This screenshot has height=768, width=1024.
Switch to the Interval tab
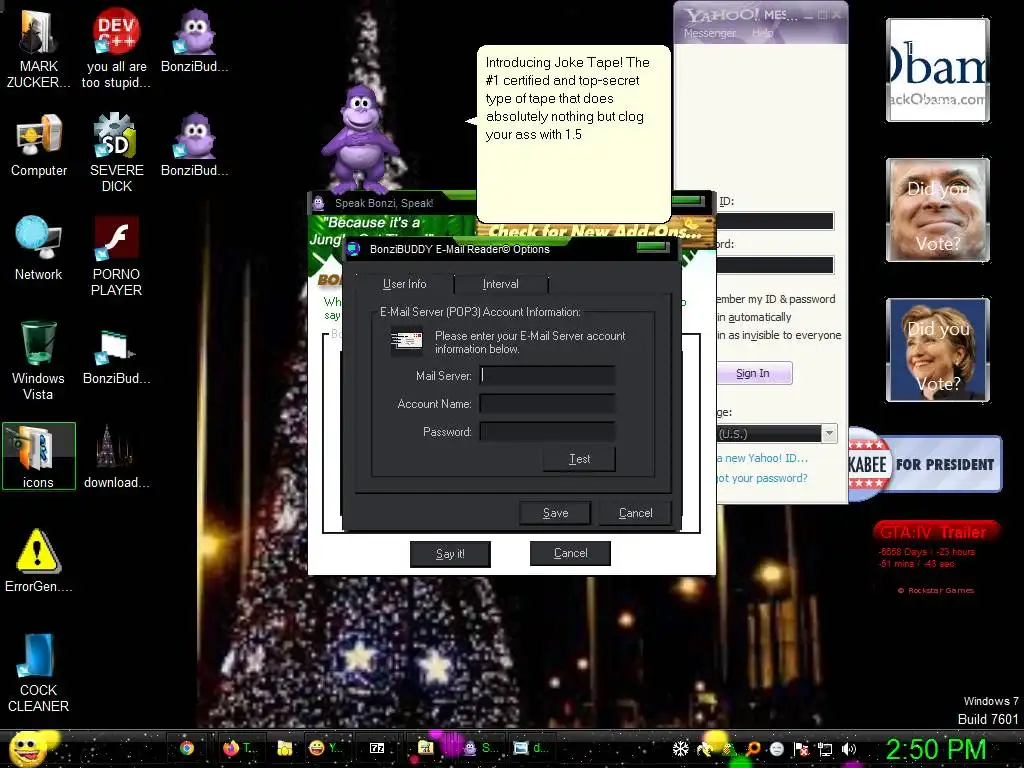pos(500,284)
